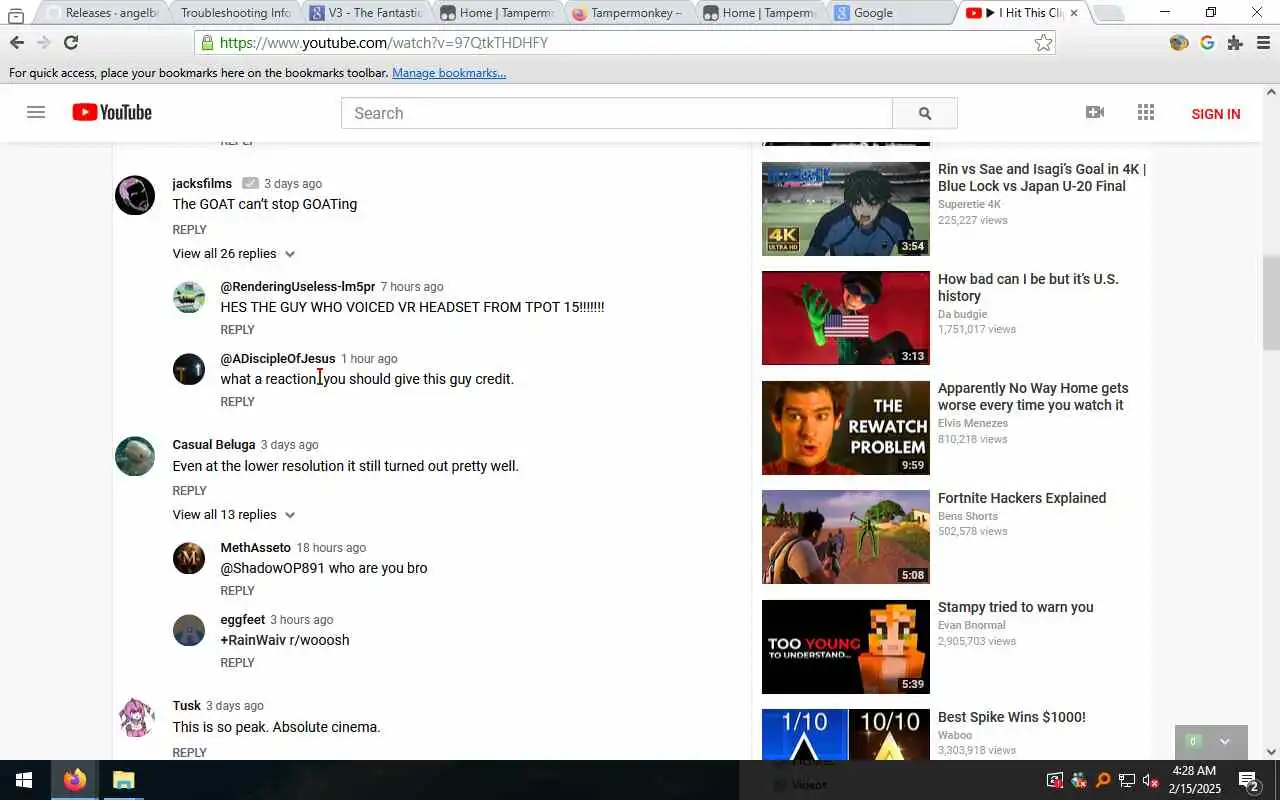
Task: Click the tab list icon left of tabs
Action: pos(15,14)
